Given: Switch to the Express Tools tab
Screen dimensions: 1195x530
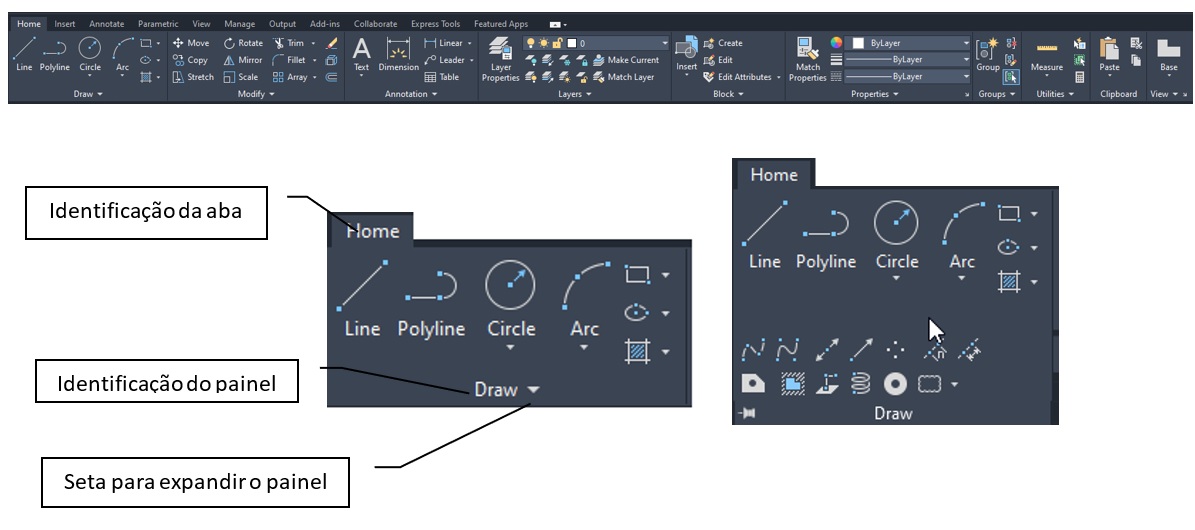Looking at the screenshot, I should tap(435, 24).
